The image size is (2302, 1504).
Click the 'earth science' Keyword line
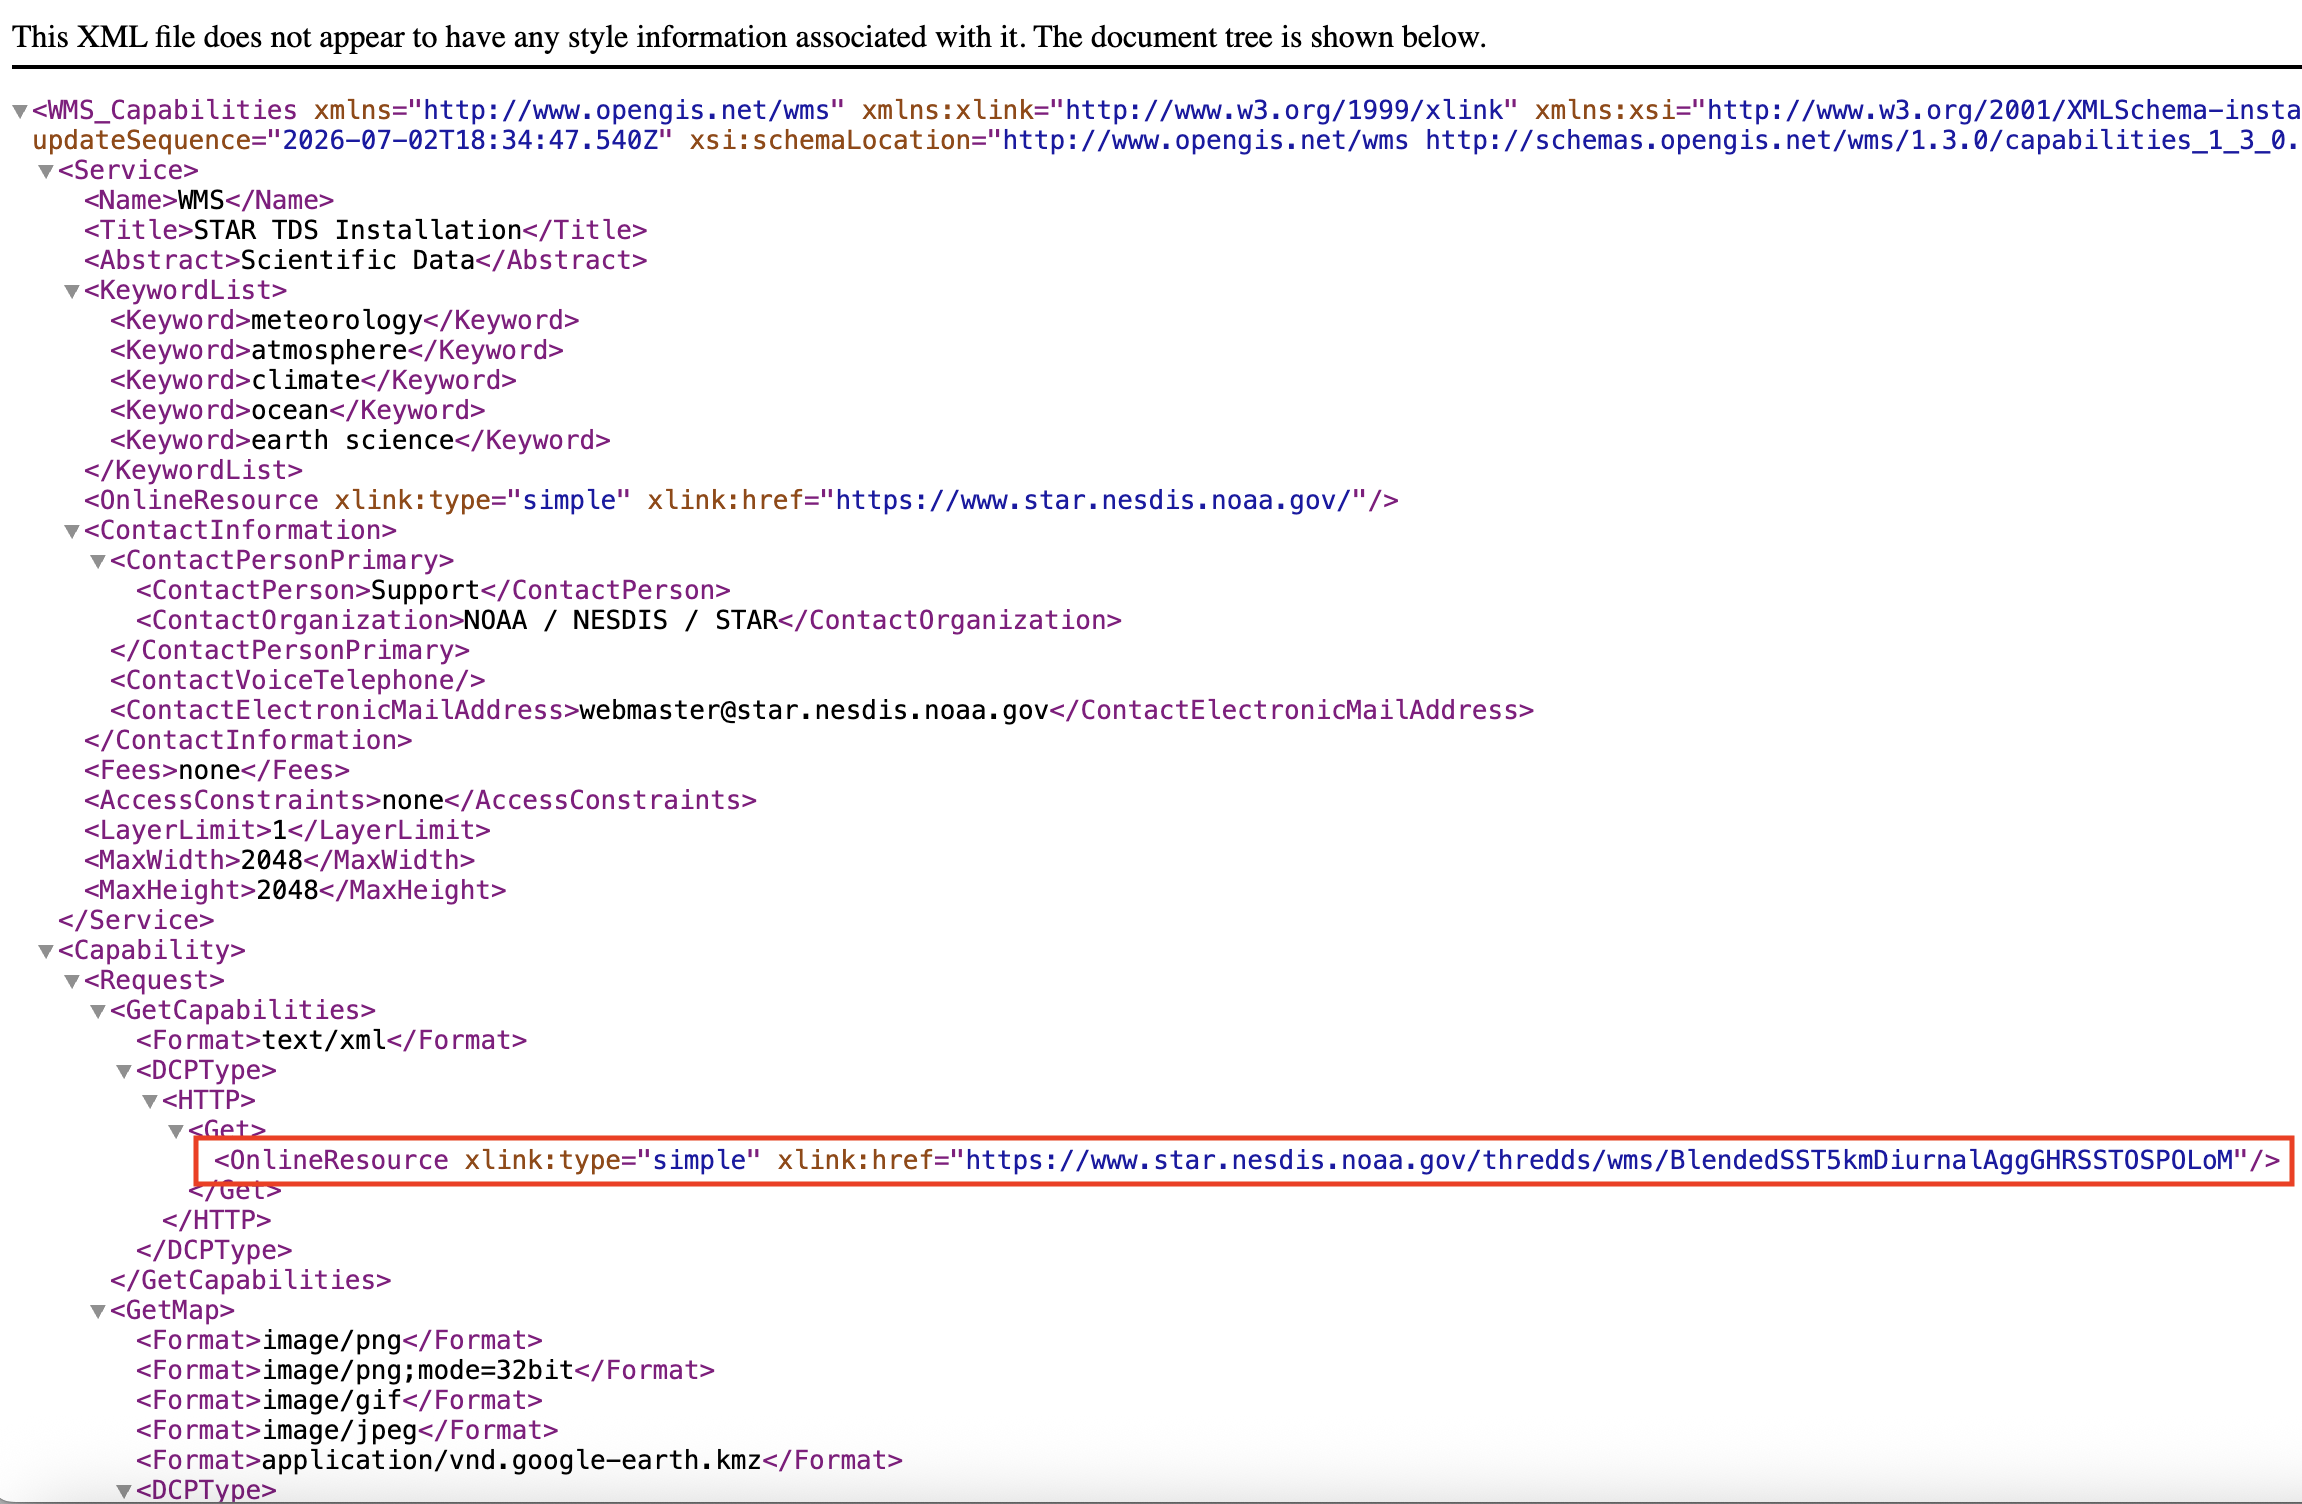360,440
